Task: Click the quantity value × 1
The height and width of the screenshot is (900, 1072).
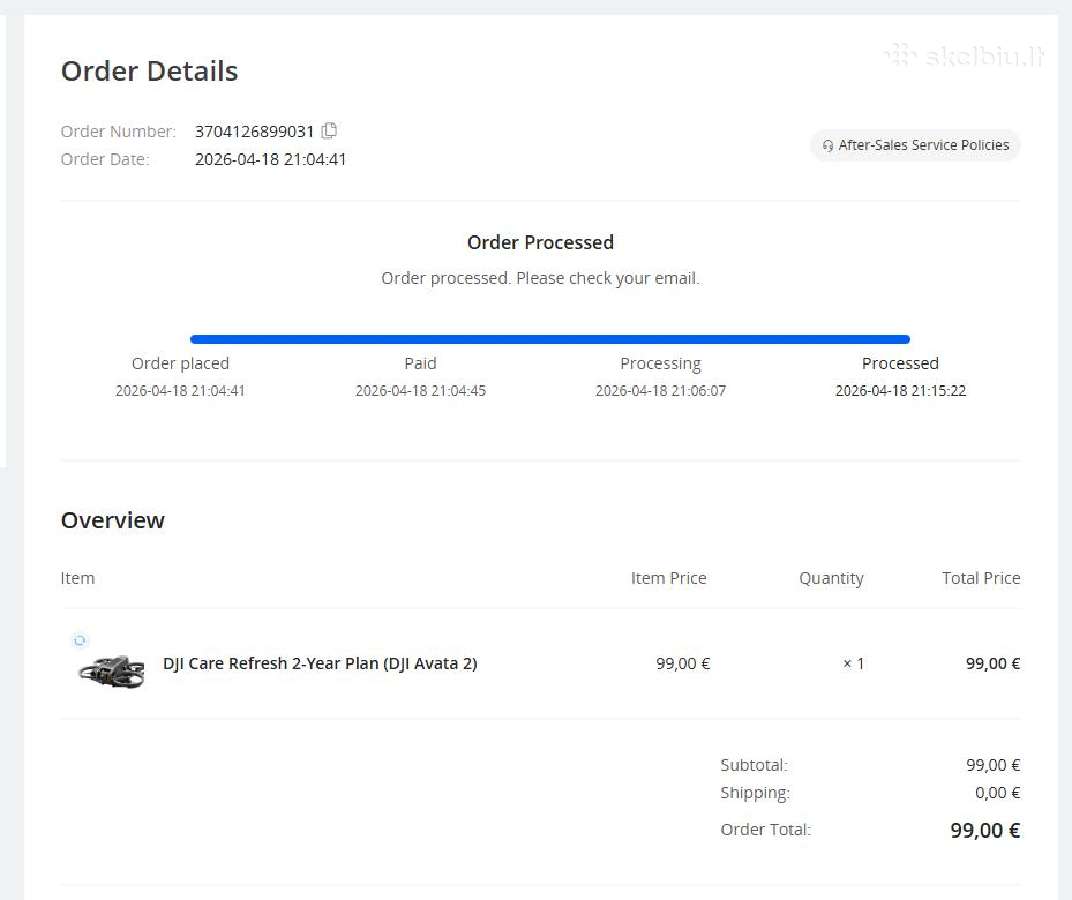Action: (854, 663)
